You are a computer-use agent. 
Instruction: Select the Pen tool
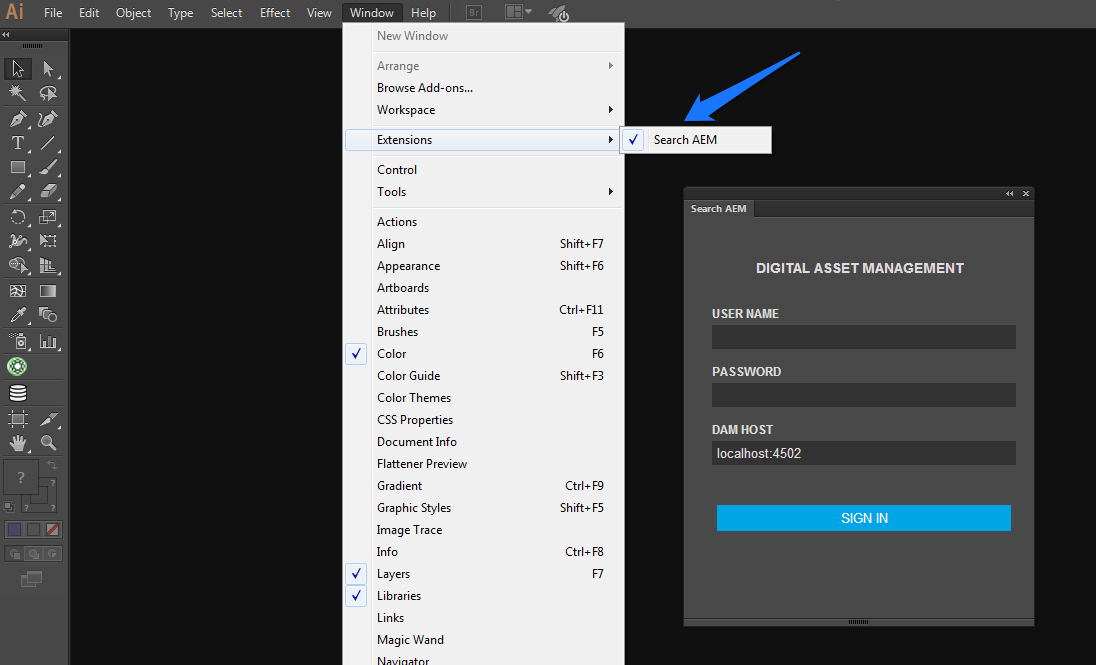[17, 119]
